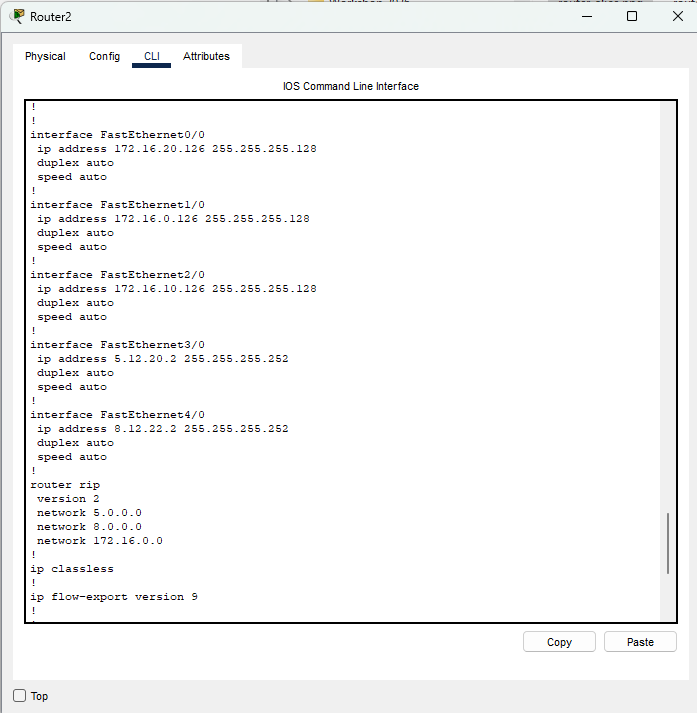
Task: Click the 'network 8.0.0.0' line
Action: click(x=89, y=527)
